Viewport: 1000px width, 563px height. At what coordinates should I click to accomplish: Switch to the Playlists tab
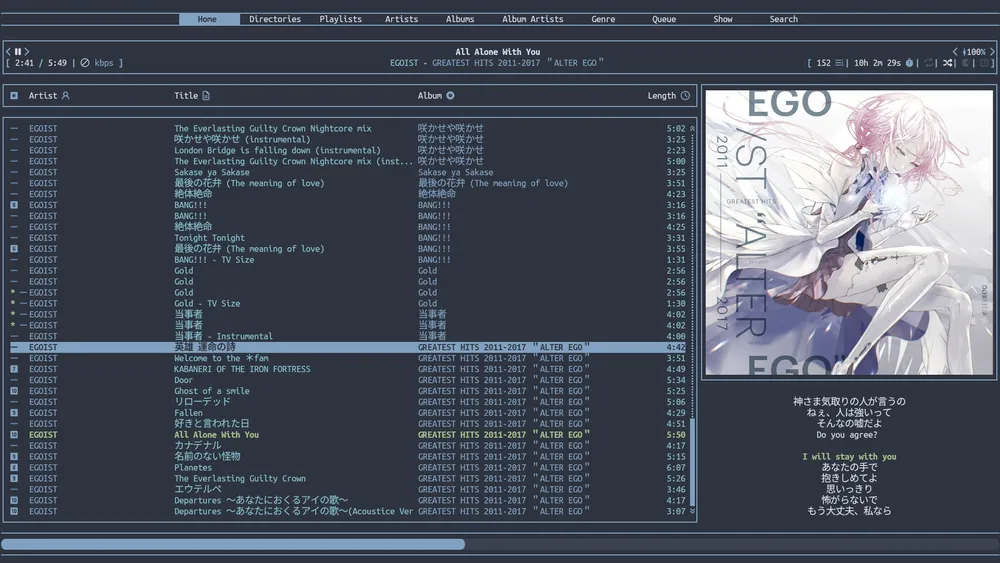click(x=340, y=19)
